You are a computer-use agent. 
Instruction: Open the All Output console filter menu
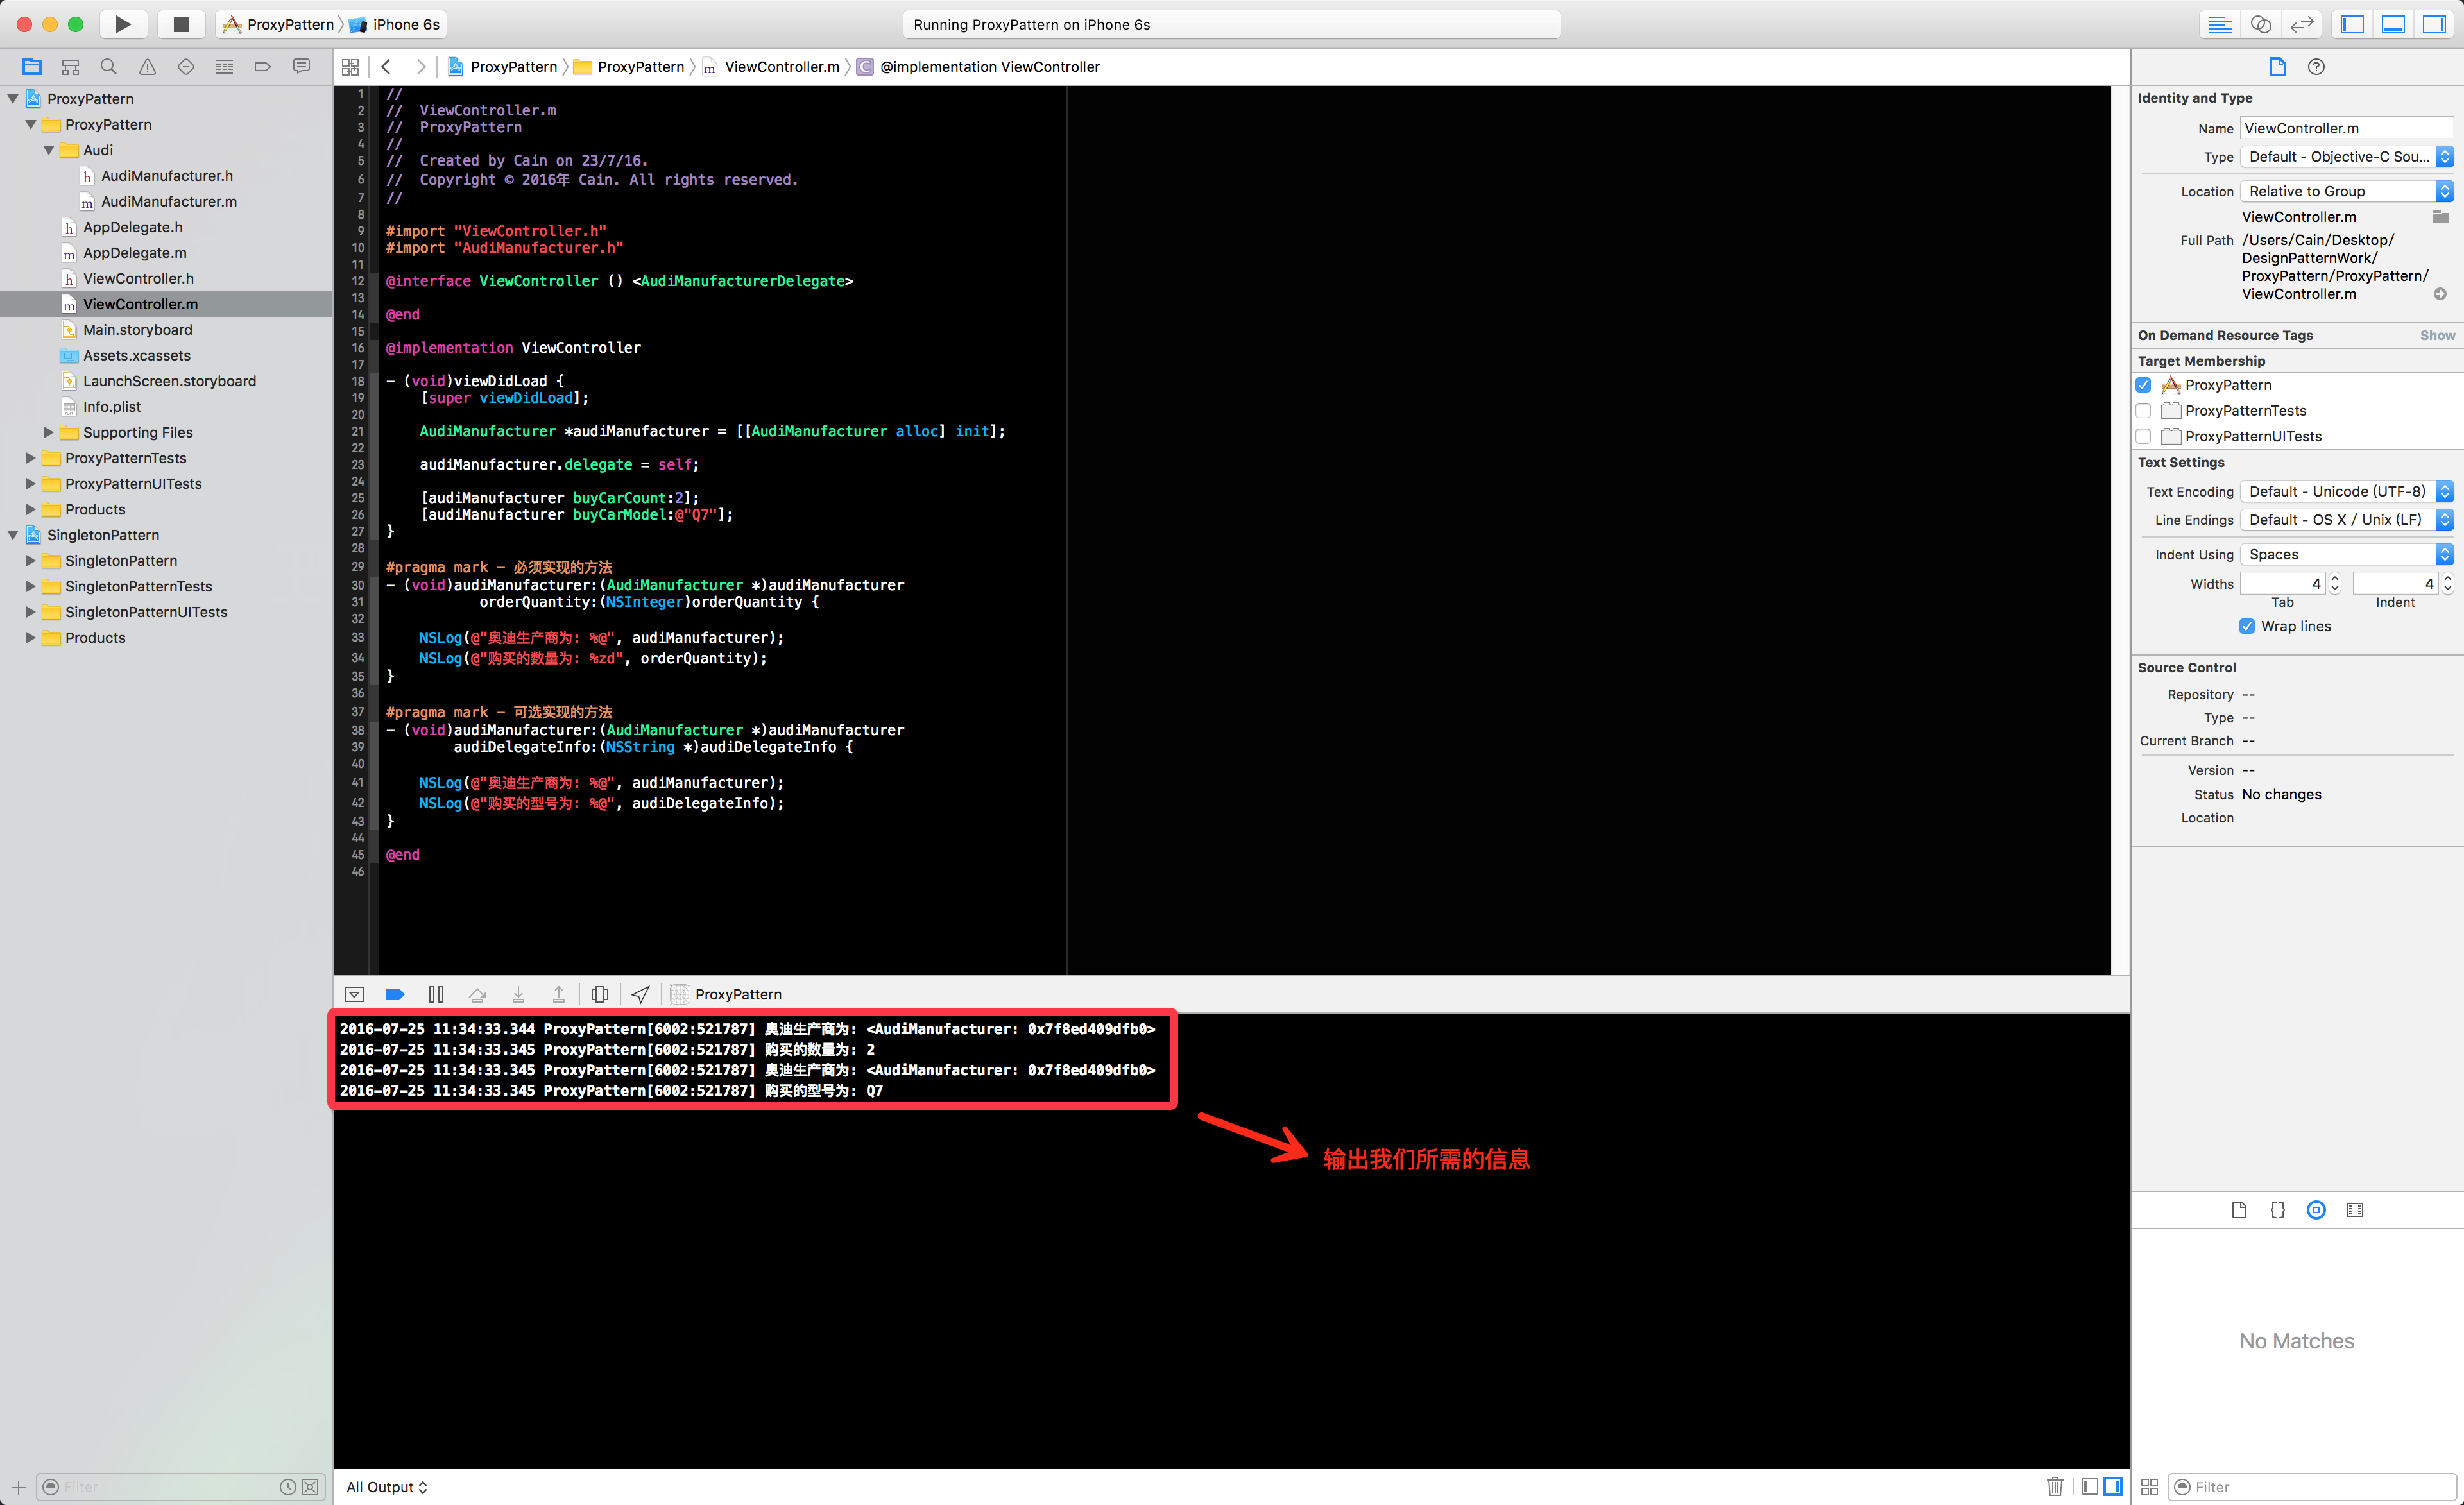pos(387,1486)
